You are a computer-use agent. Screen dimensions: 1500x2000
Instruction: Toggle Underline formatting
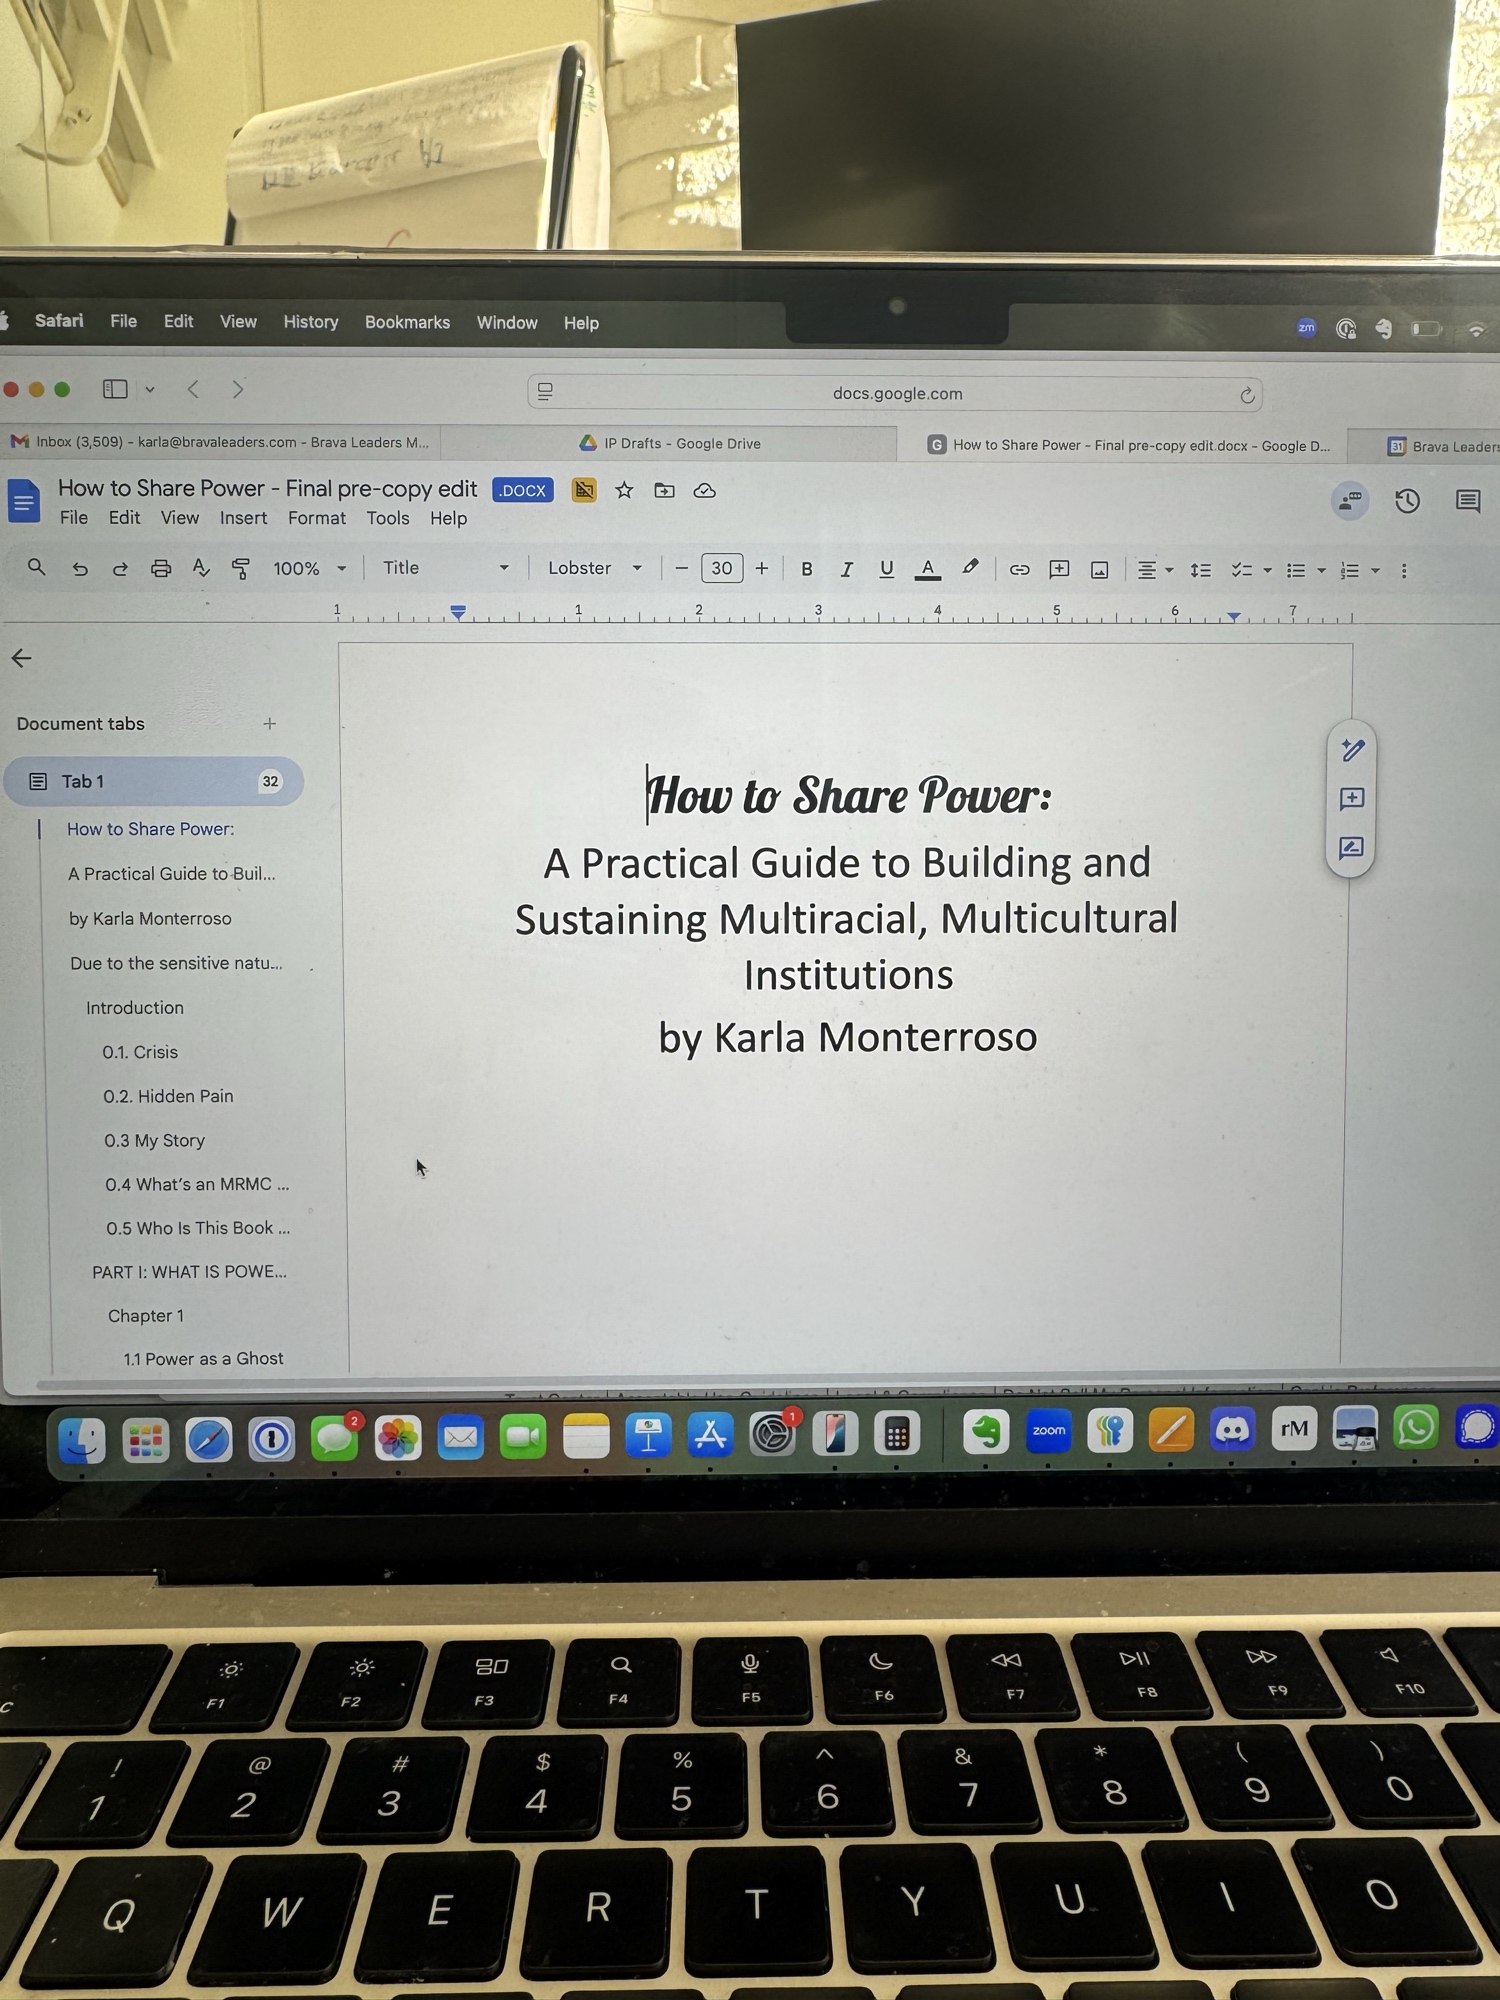[886, 569]
